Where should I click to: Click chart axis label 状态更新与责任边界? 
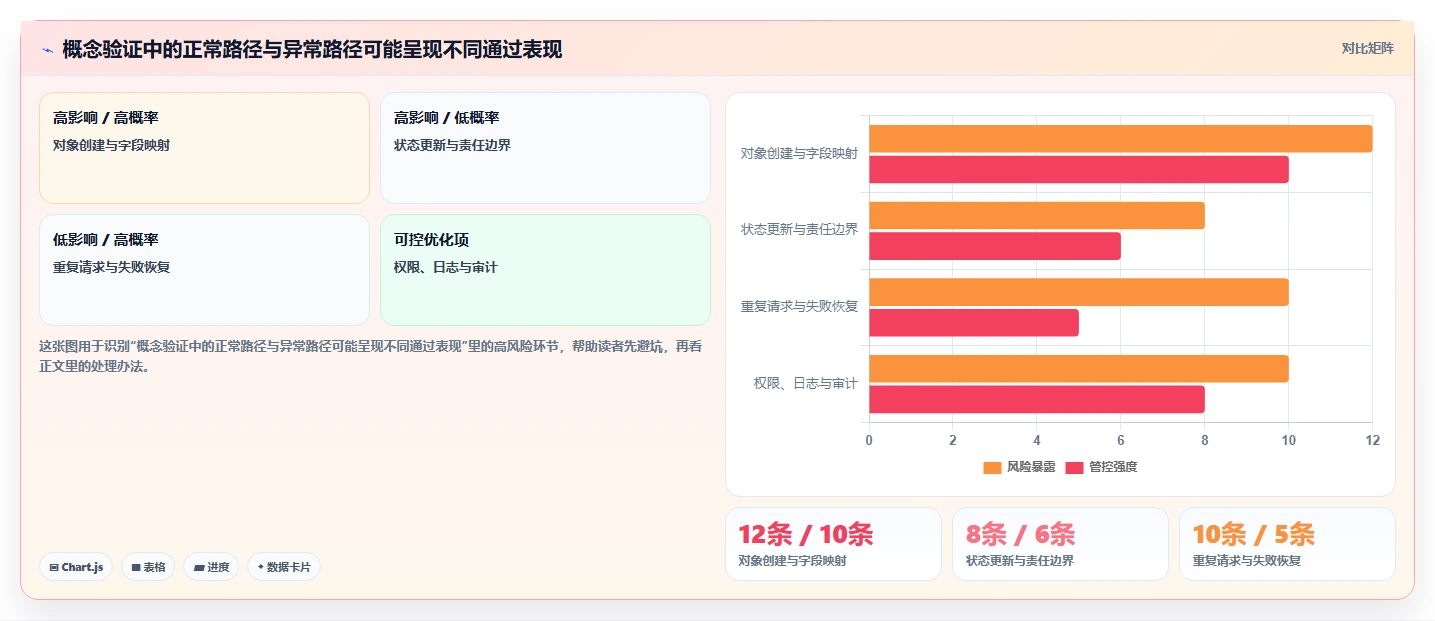point(799,230)
